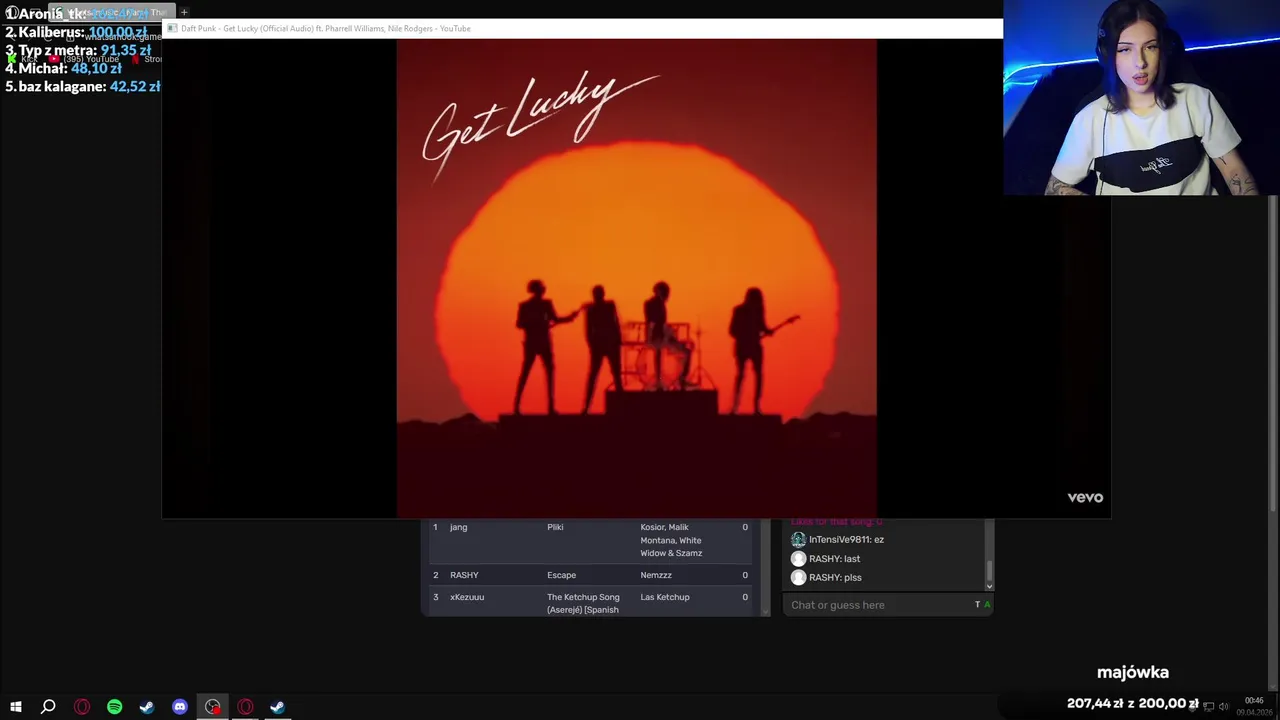The image size is (1280, 720).
Task: Open Discord from the taskbar
Action: coord(180,707)
